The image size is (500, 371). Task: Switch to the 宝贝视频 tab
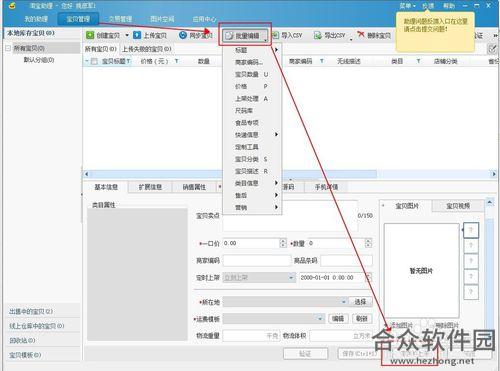pyautogui.click(x=458, y=206)
